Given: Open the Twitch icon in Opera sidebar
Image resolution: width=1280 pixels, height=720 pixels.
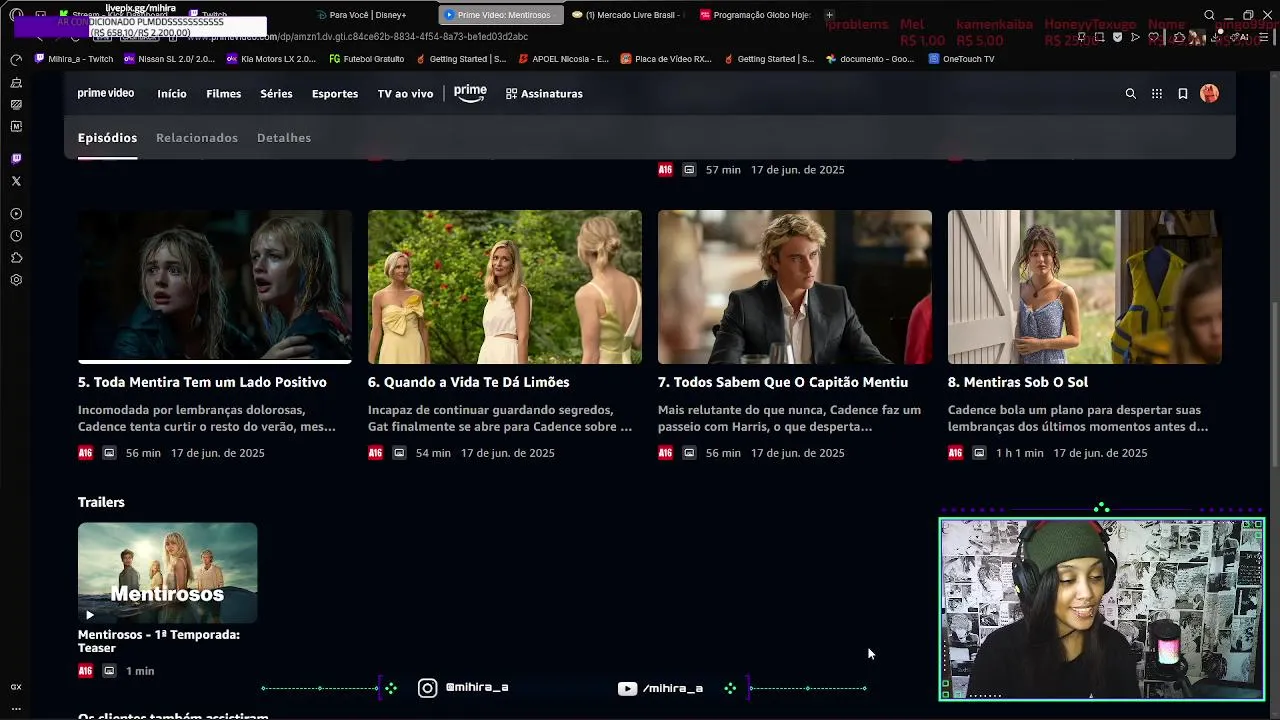Looking at the screenshot, I should [x=16, y=159].
